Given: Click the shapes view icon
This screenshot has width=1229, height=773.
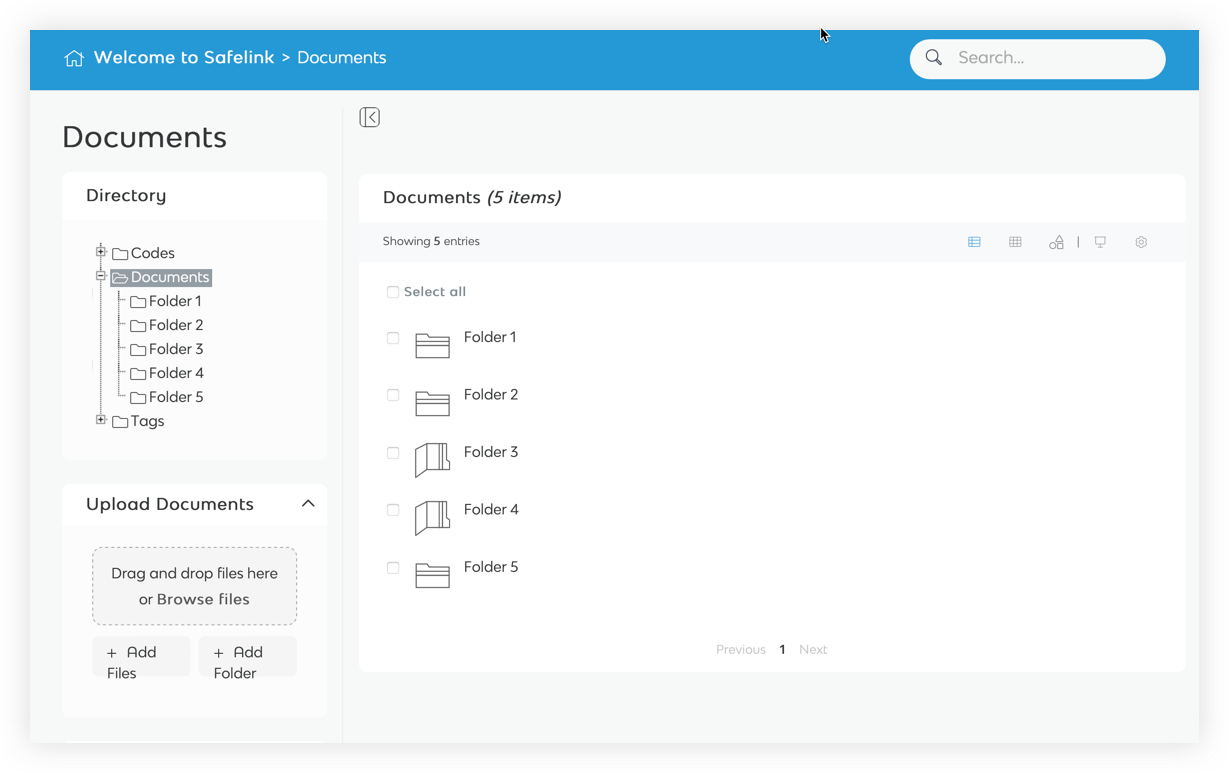Looking at the screenshot, I should [1056, 242].
